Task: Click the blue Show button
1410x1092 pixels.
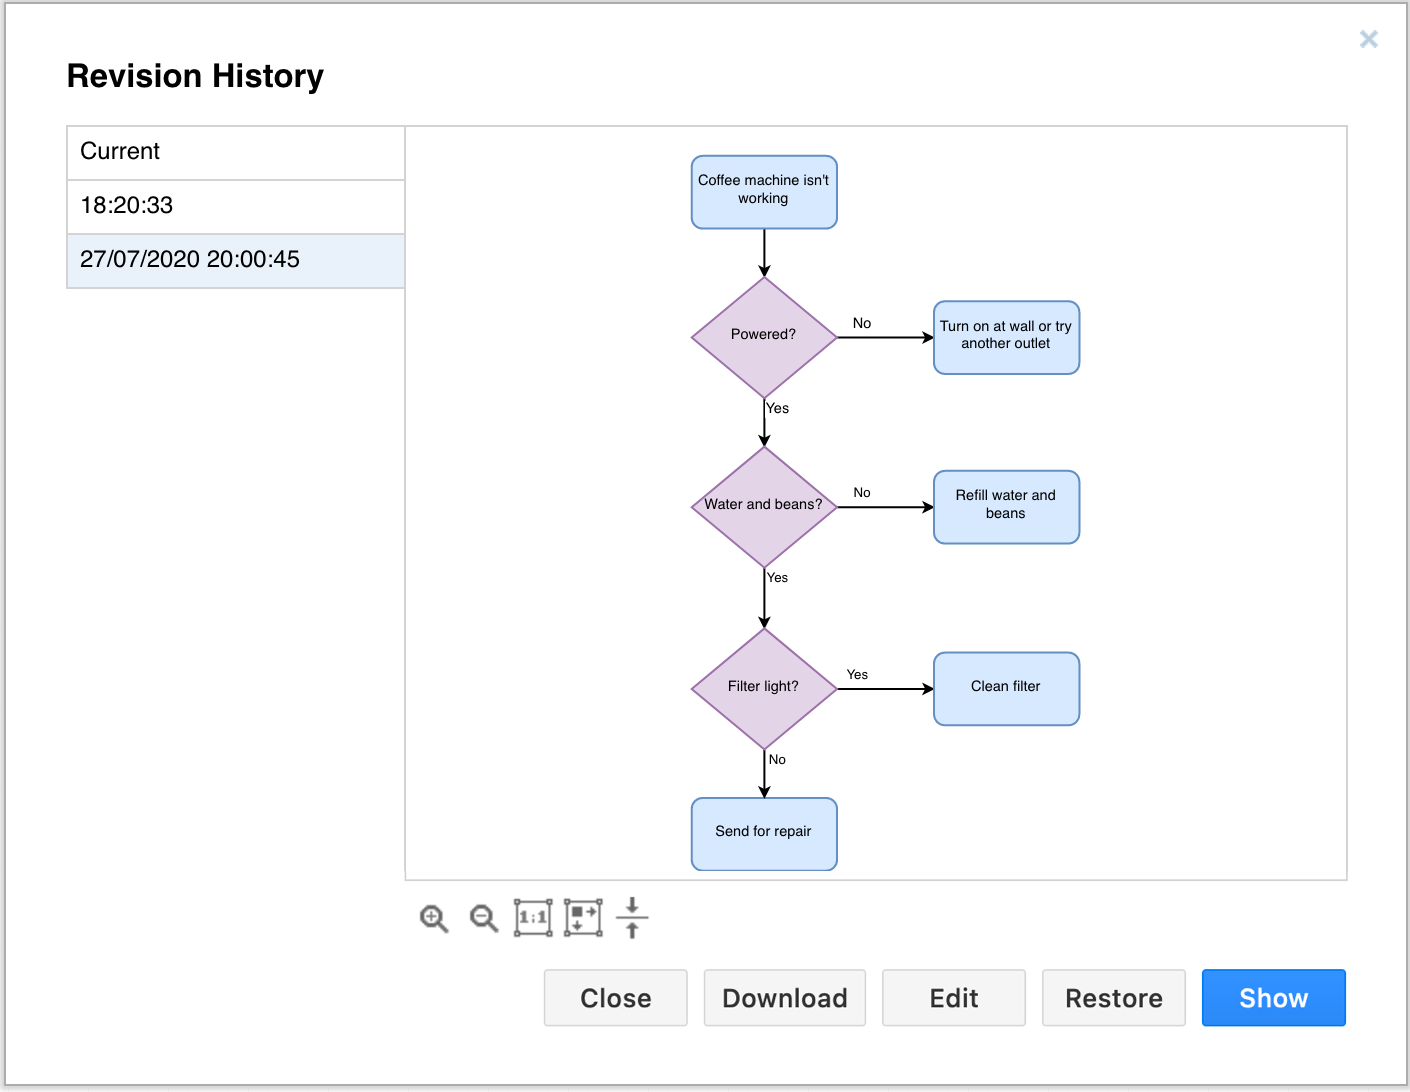Action: point(1273,997)
